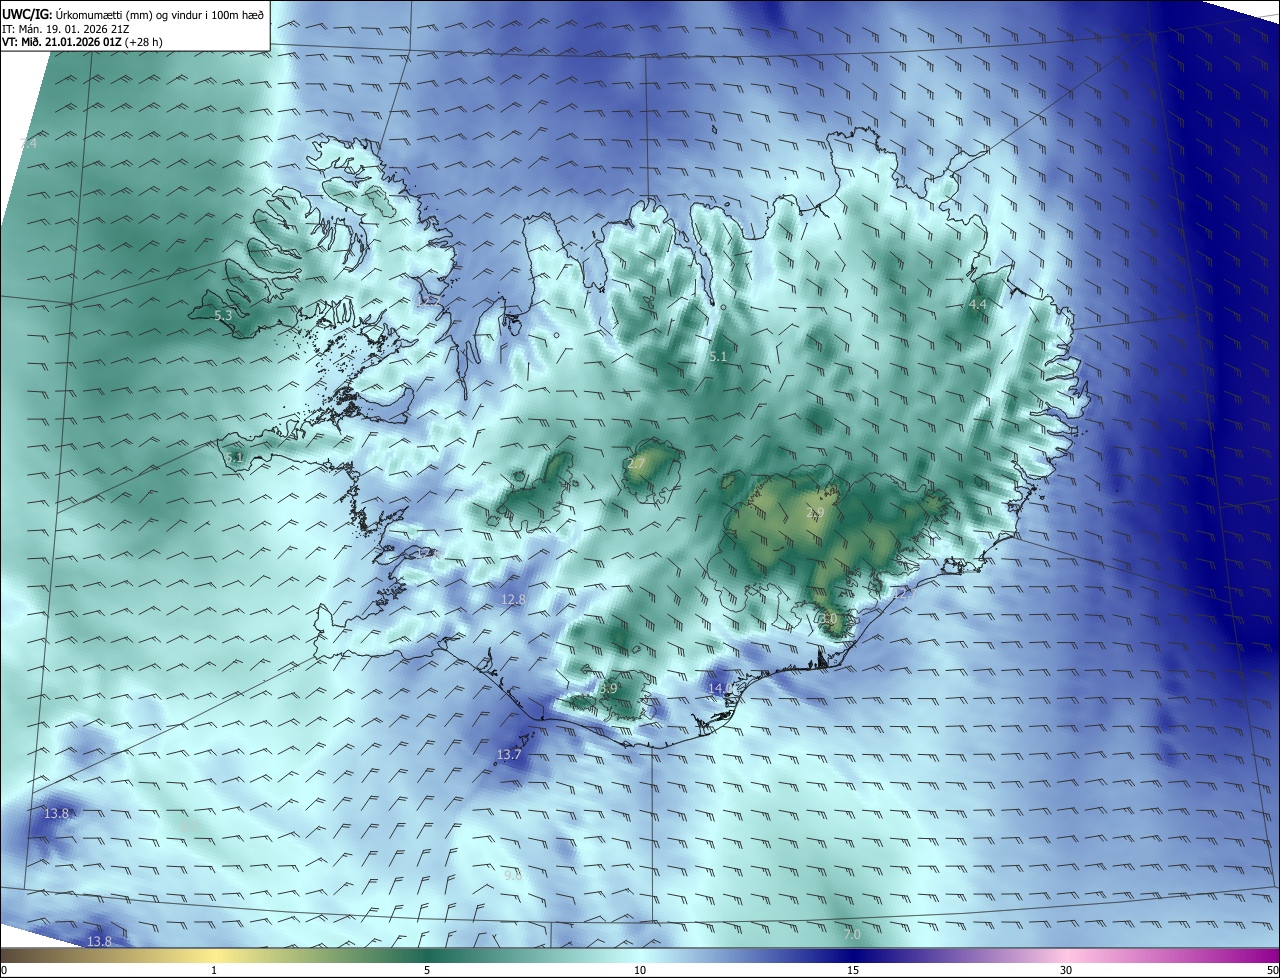1280x978 pixels.
Task: Click the 12.8 value in southwest Iceland
Action: (513, 599)
